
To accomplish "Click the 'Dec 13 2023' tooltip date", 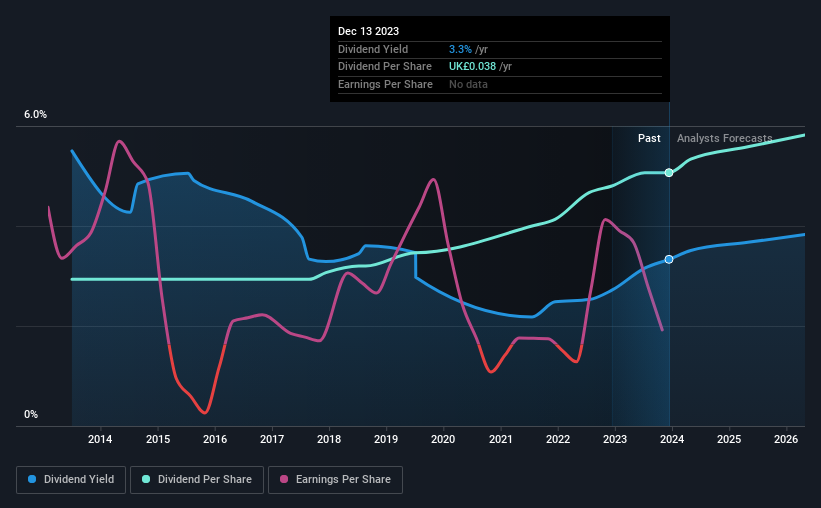I will point(368,31).
